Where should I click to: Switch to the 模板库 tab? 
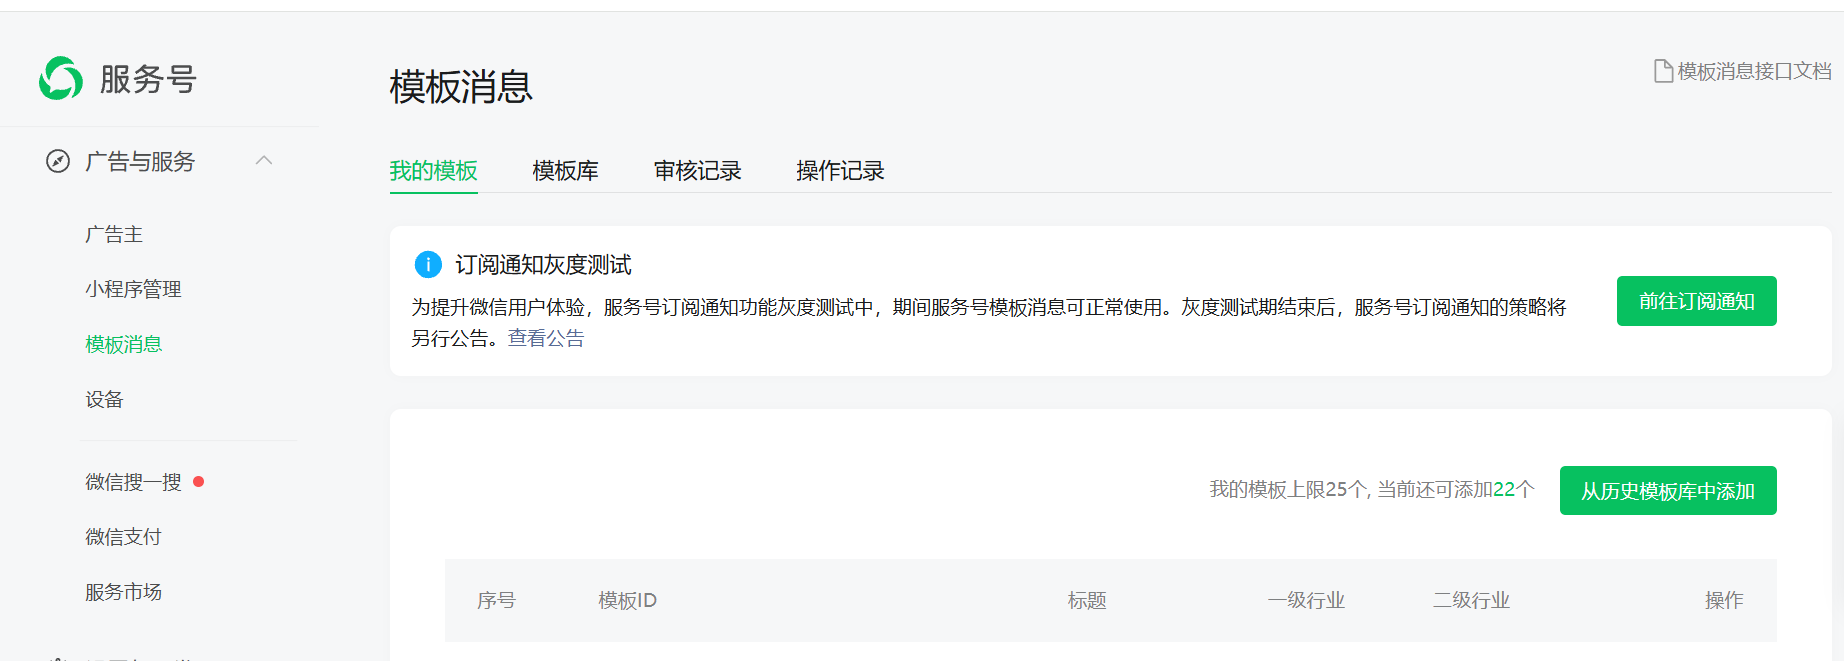point(566,171)
